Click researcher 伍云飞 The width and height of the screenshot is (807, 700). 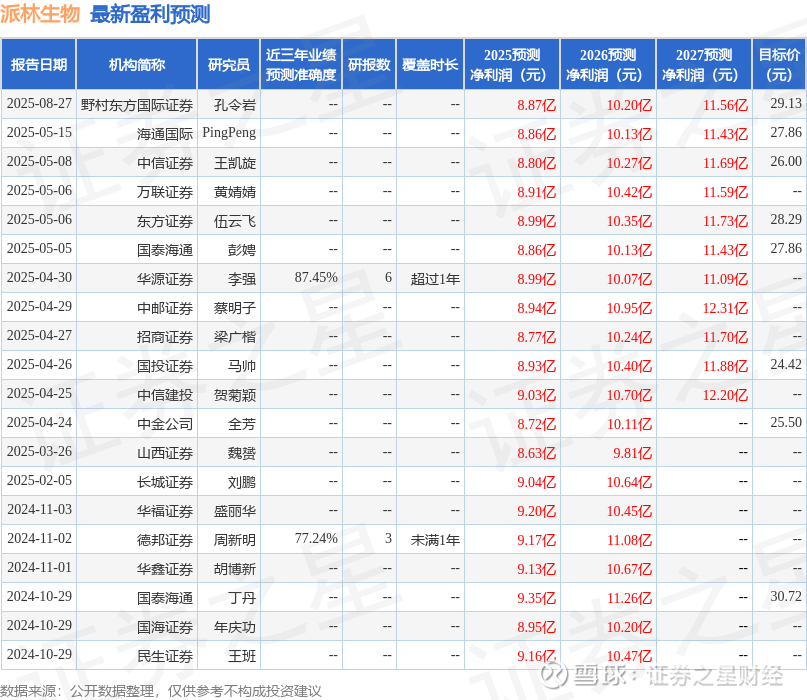(235, 221)
